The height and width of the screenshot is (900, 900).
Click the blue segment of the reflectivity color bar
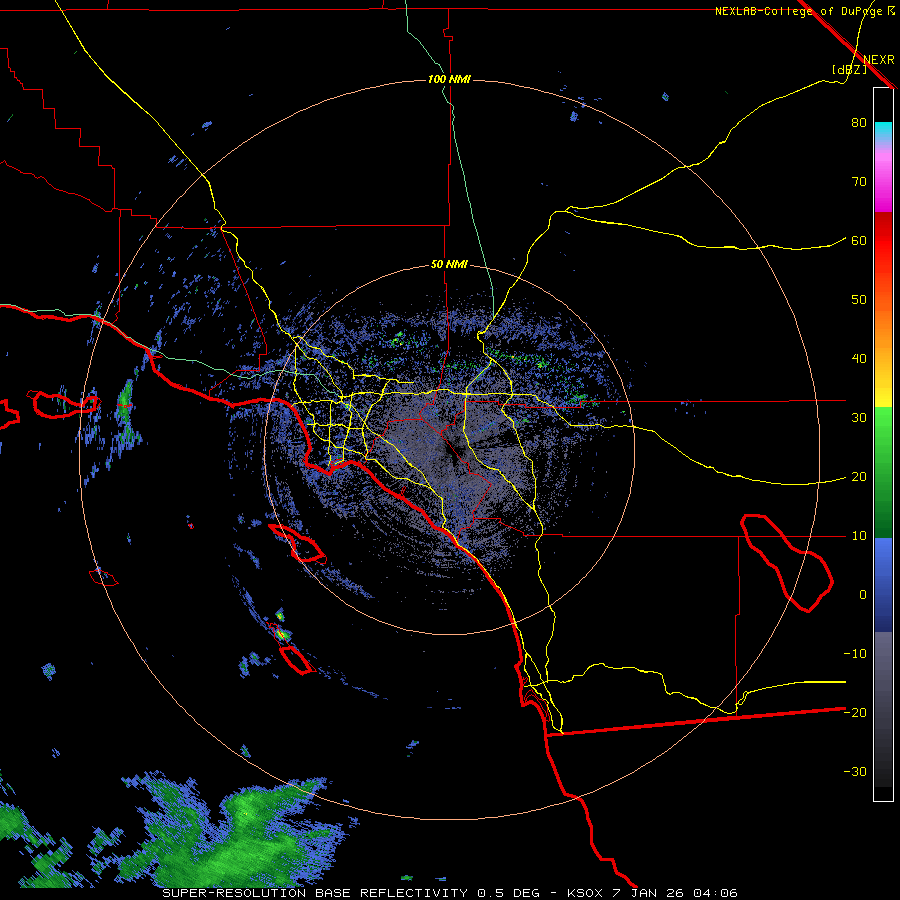883,585
